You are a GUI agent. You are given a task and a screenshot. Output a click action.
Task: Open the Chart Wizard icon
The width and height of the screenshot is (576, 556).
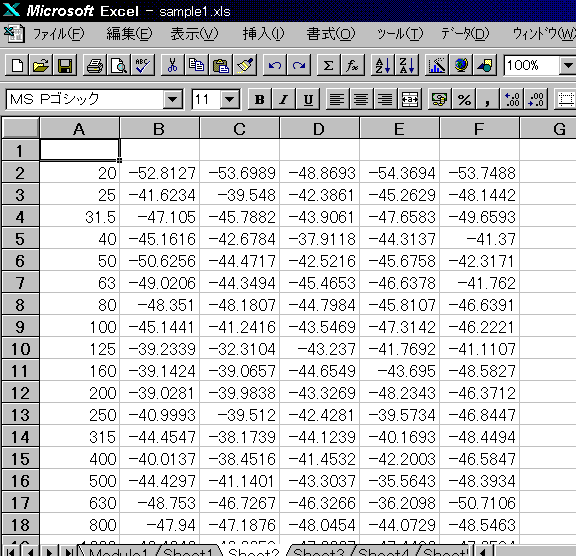(437, 66)
